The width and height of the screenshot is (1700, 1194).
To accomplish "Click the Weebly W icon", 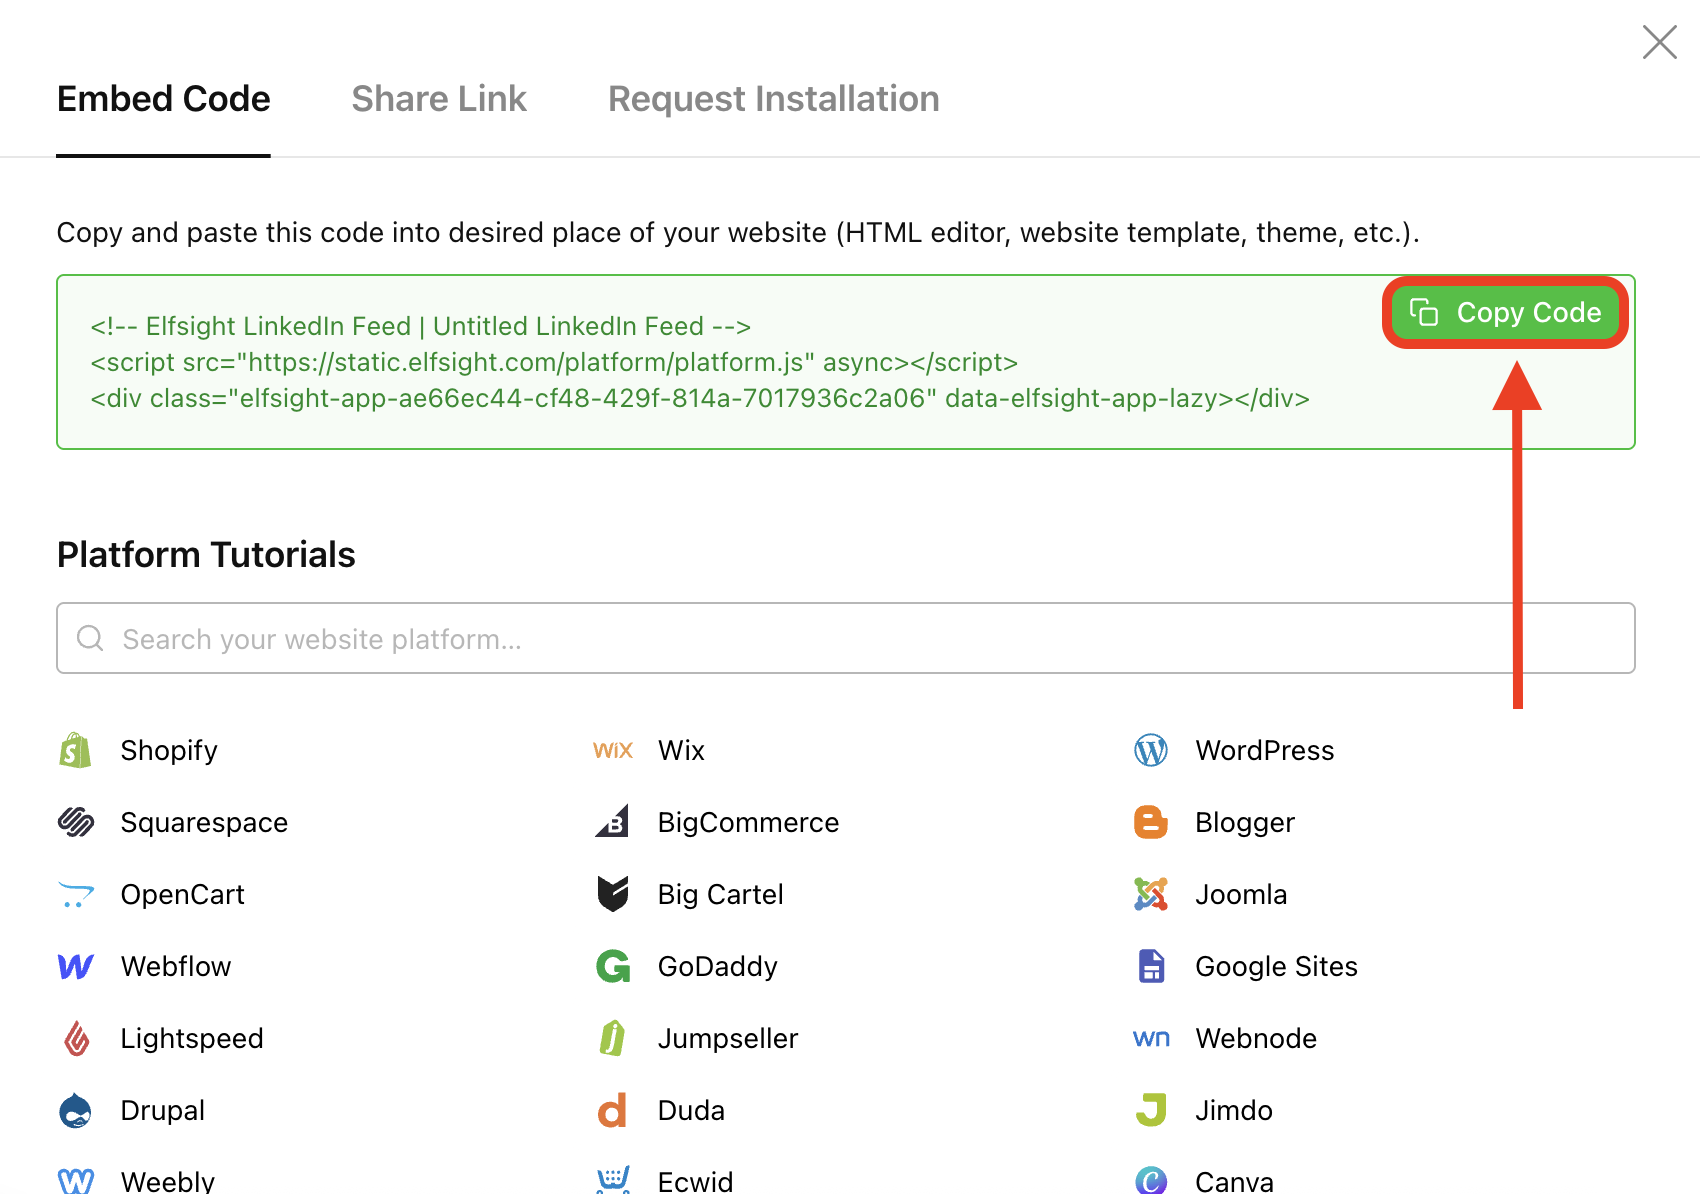I will [x=76, y=1181].
